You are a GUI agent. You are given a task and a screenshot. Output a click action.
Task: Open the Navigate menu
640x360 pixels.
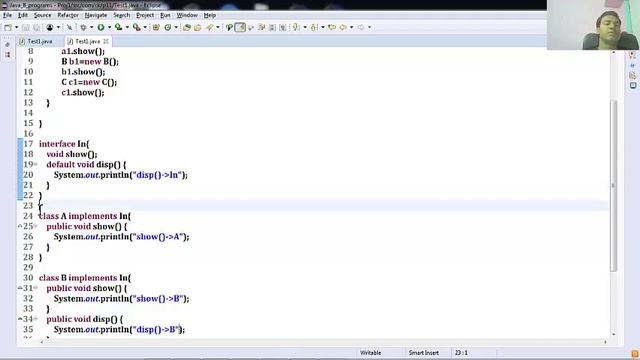[x=96, y=15]
